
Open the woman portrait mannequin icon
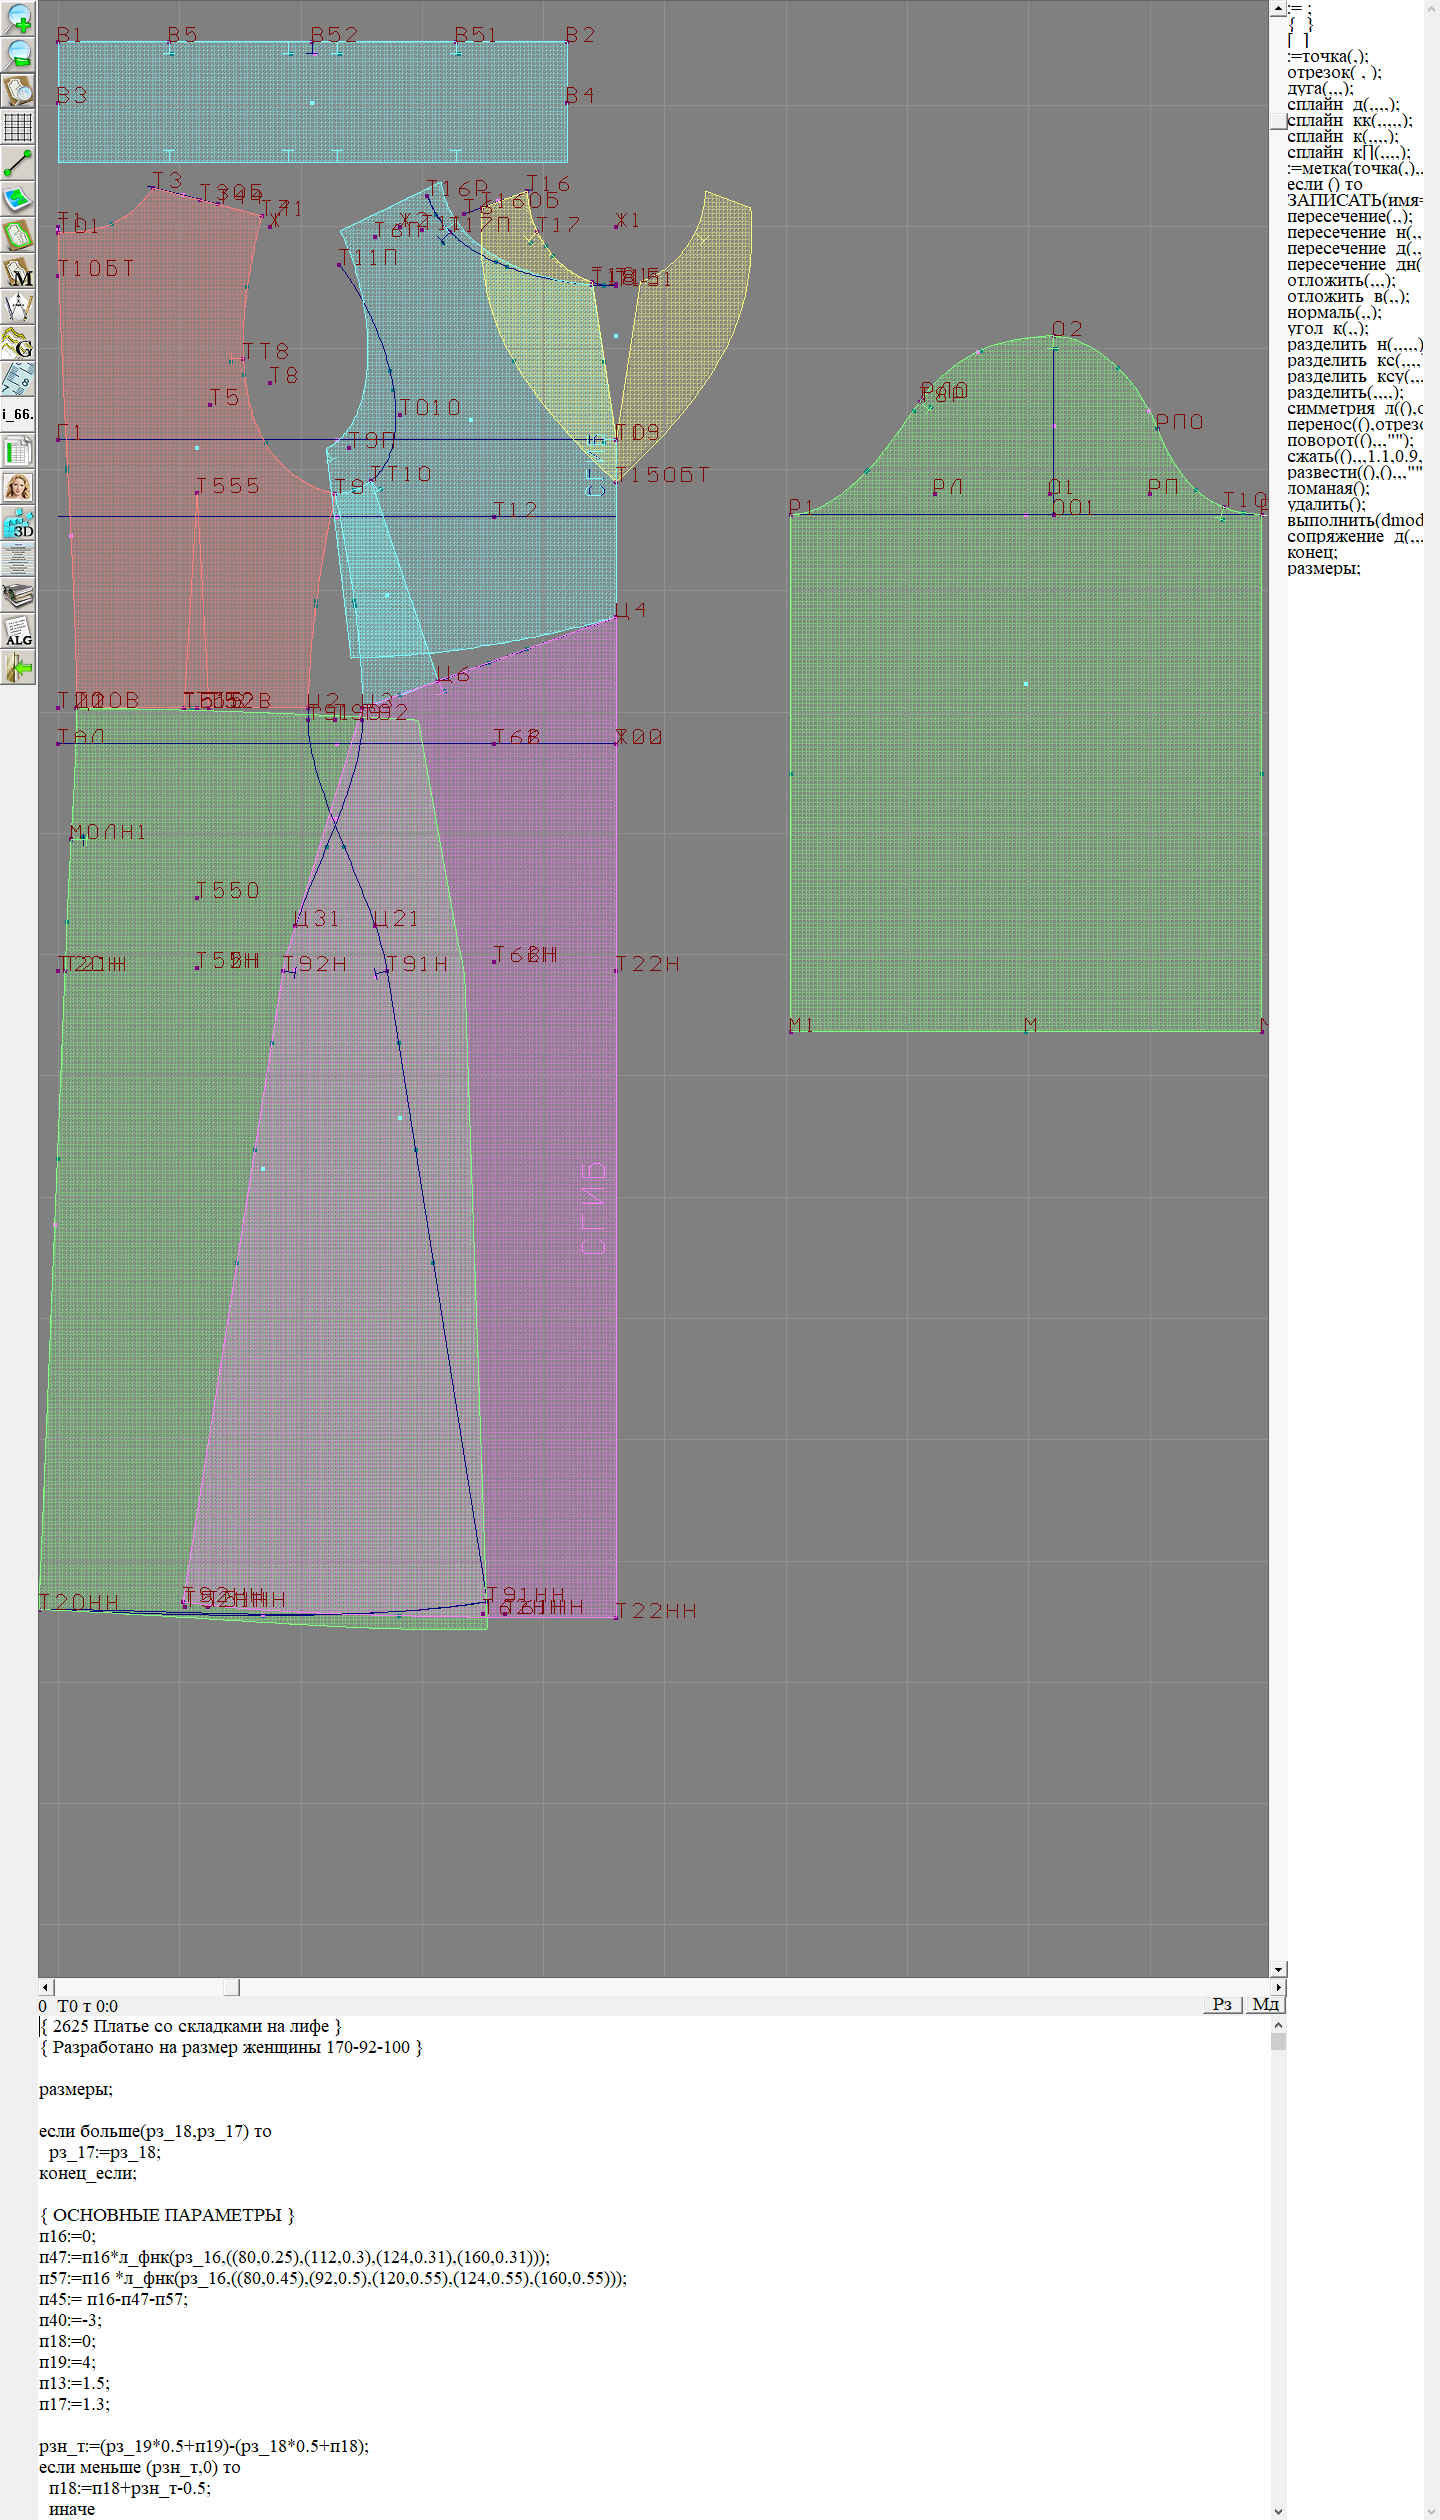(x=18, y=487)
